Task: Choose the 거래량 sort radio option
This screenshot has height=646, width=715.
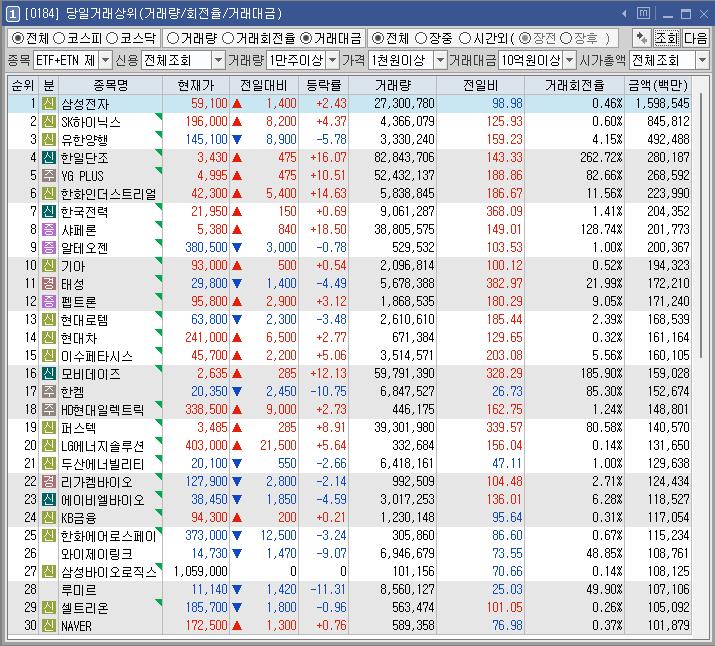Action: point(172,38)
